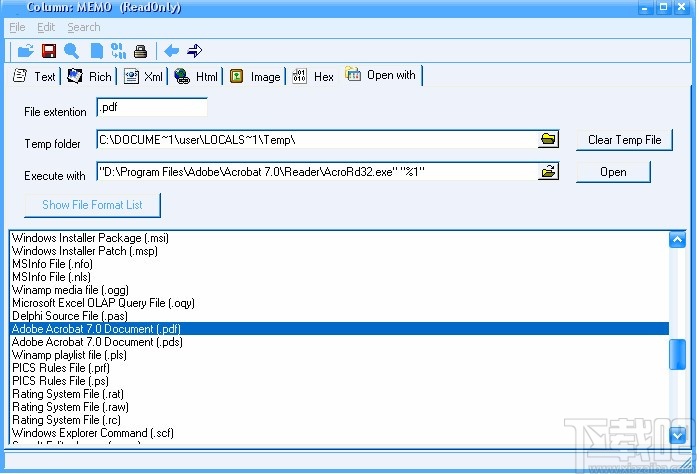
Task: Select Windows Installer Patch (.msp) row
Action: 339,251
